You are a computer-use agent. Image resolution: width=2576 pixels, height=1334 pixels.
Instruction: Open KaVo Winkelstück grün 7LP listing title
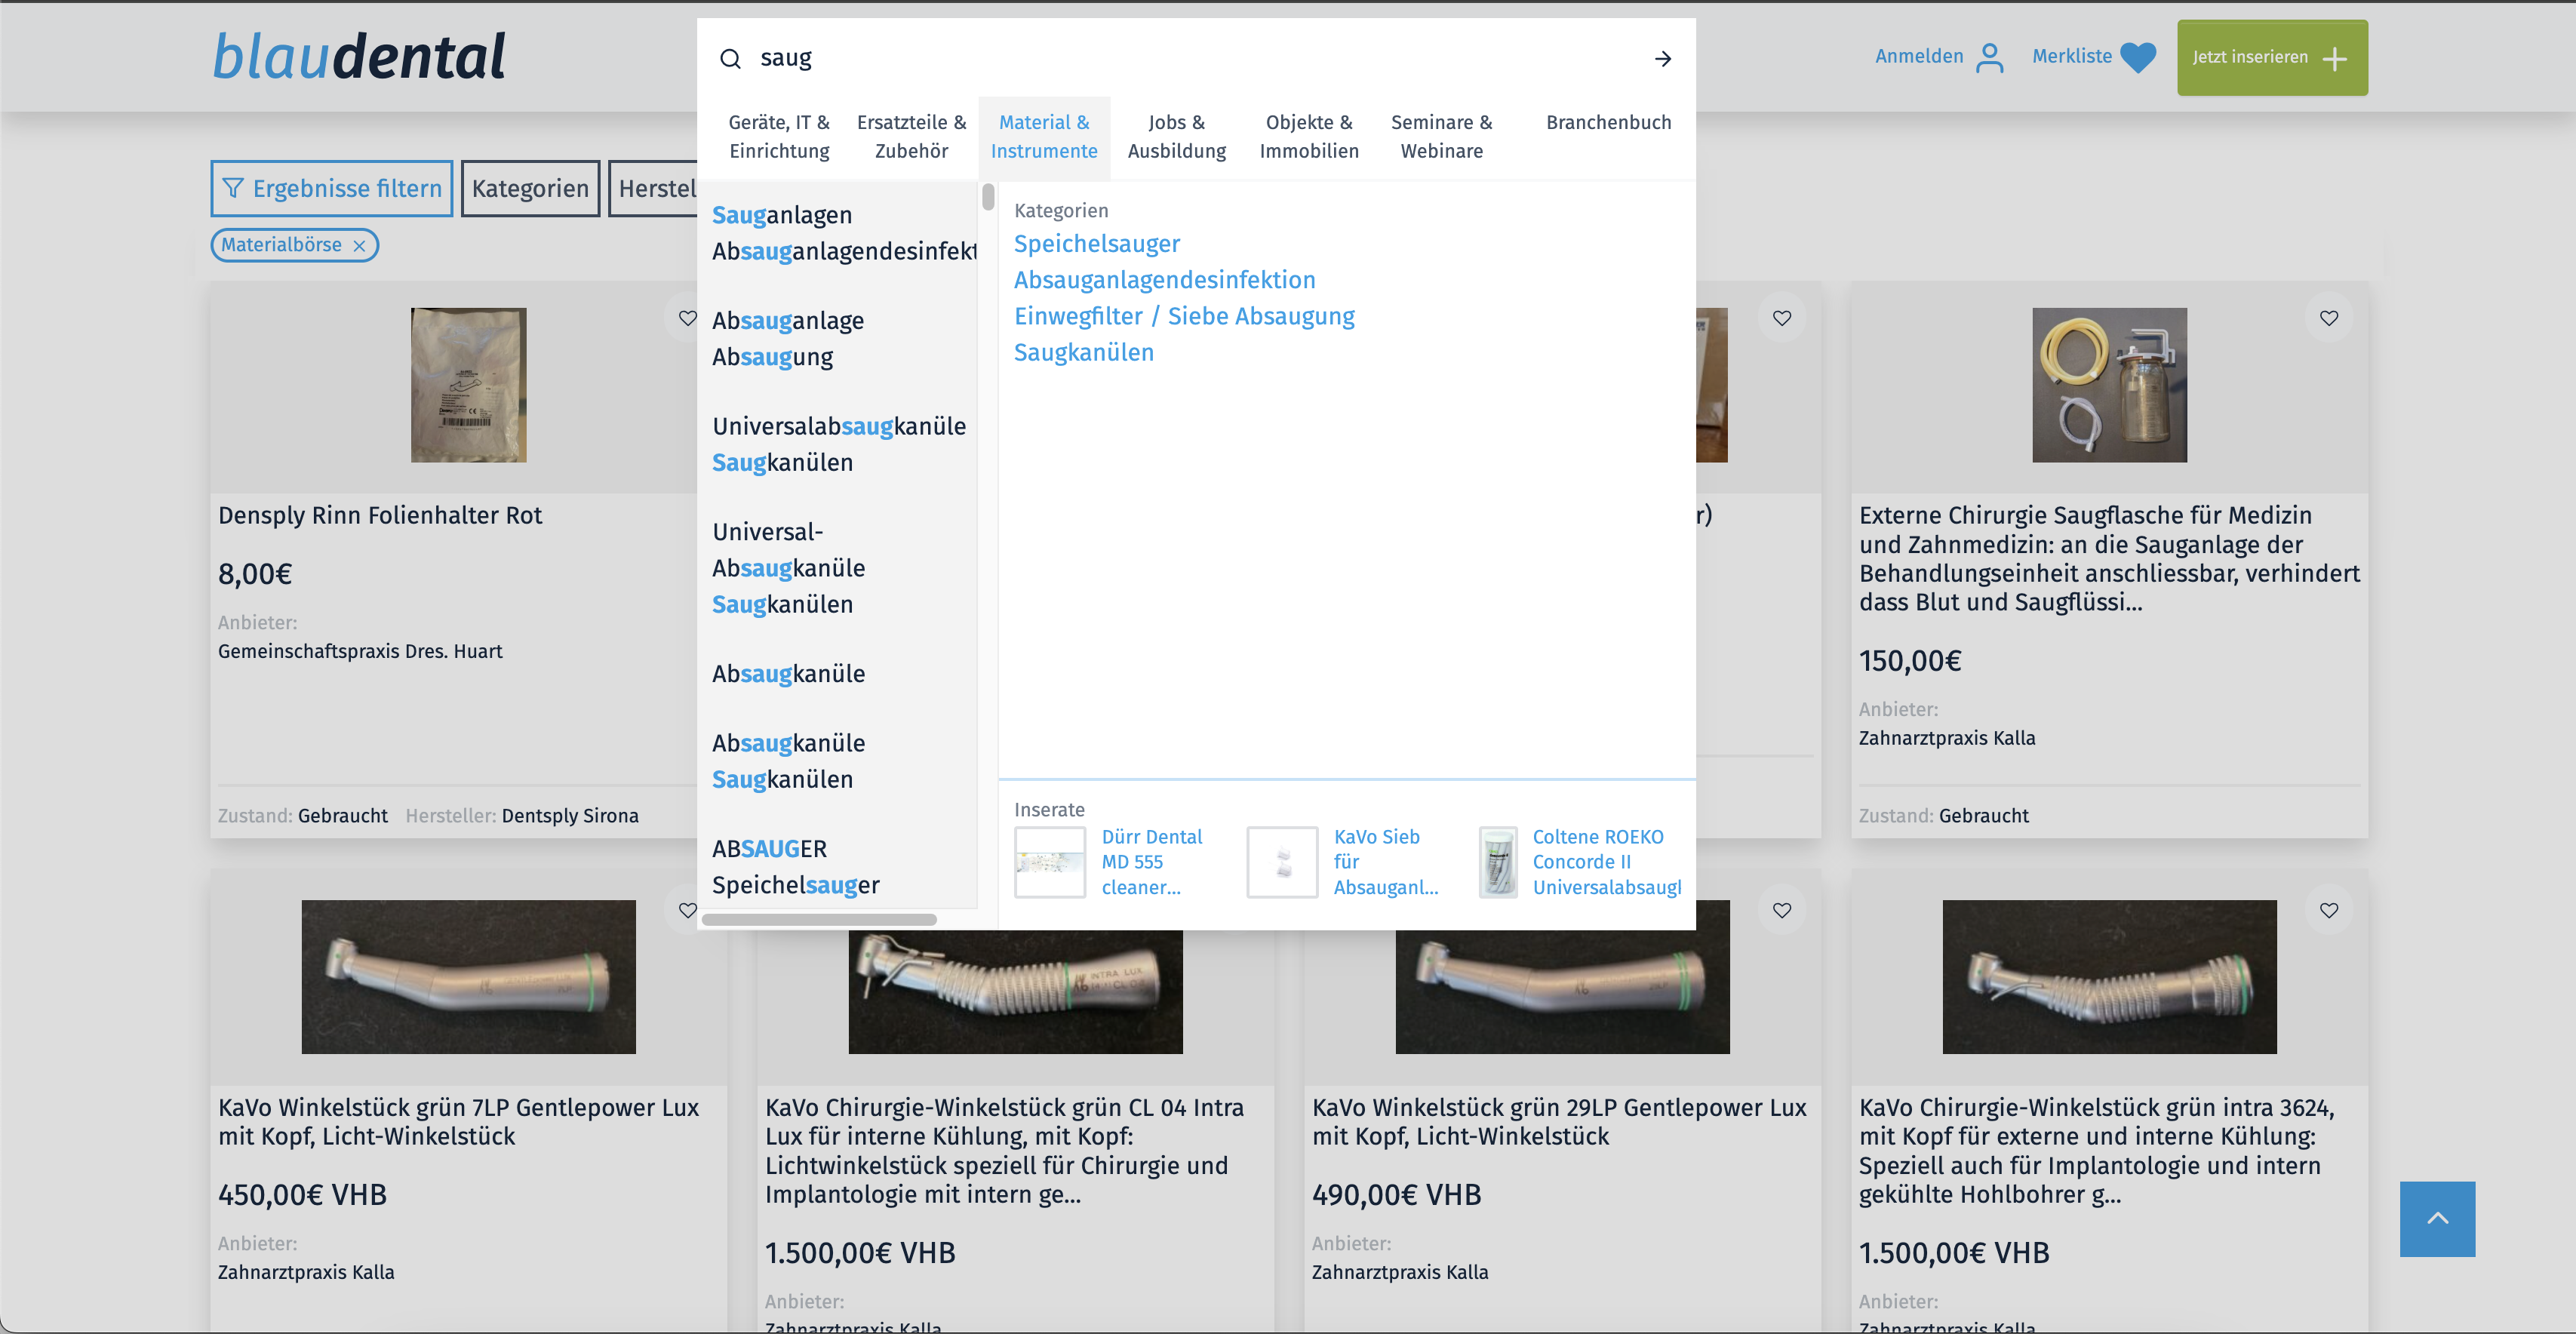point(458,1122)
